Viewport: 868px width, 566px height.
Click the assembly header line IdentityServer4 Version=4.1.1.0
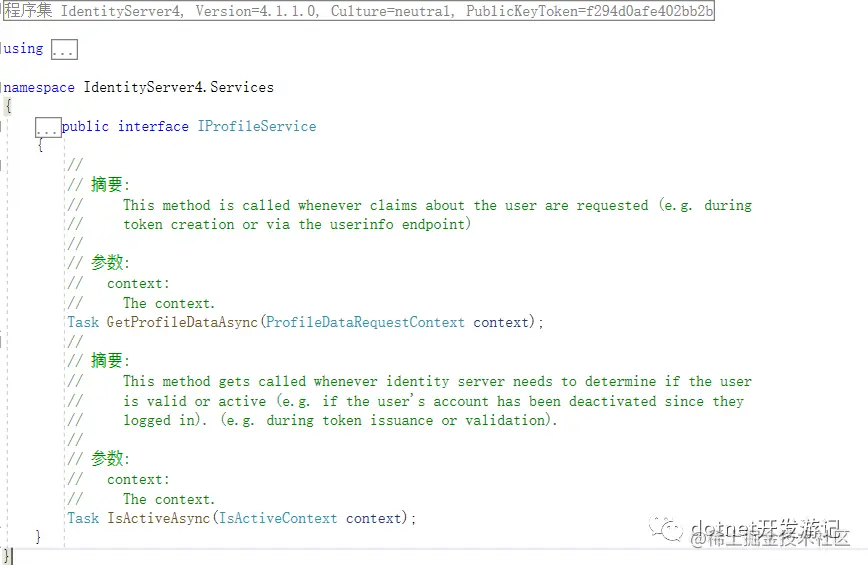point(359,11)
